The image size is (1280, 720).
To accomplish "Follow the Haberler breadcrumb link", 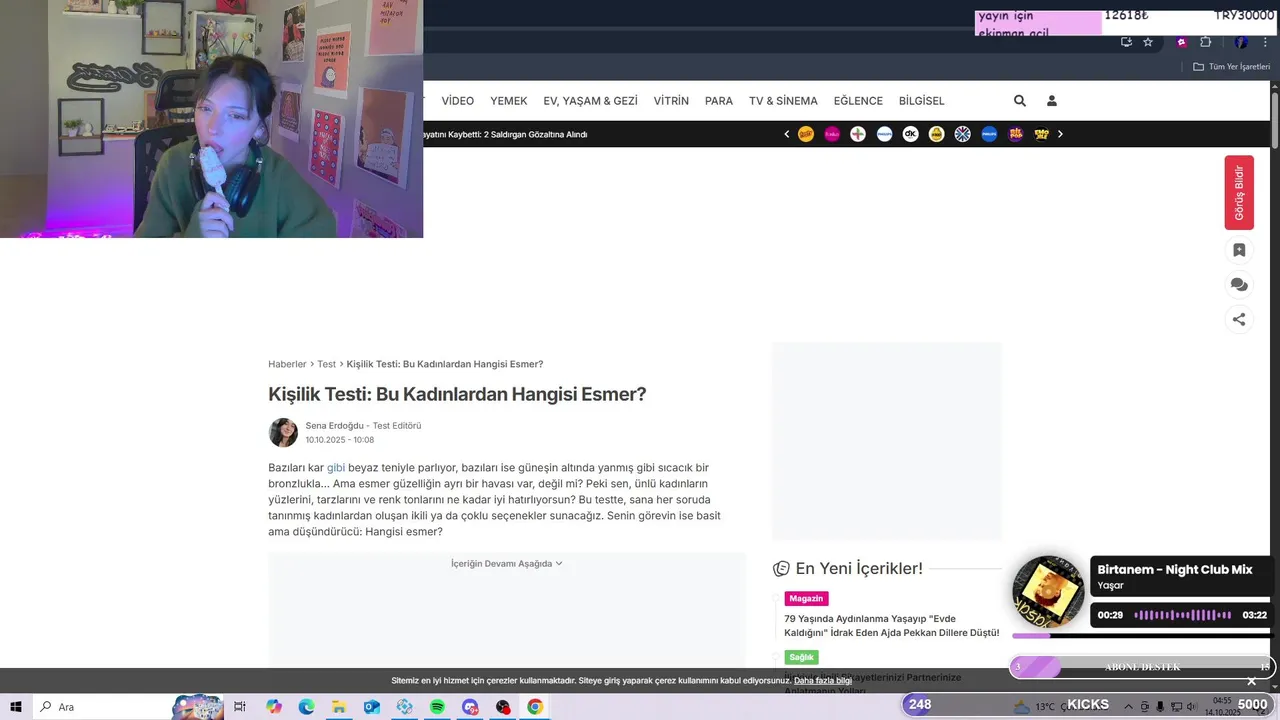I will pyautogui.click(x=287, y=364).
